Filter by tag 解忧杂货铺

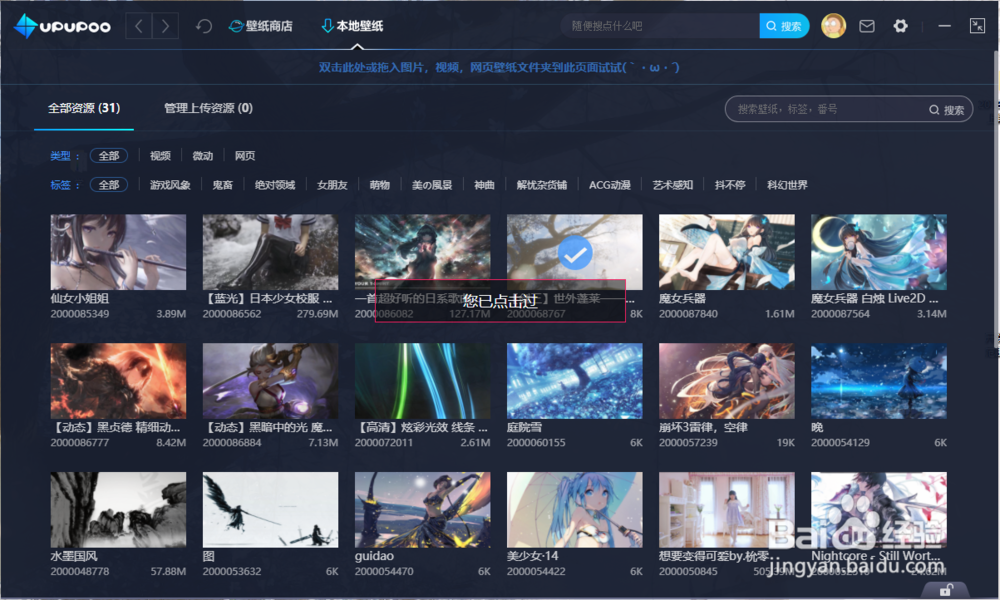[541, 185]
